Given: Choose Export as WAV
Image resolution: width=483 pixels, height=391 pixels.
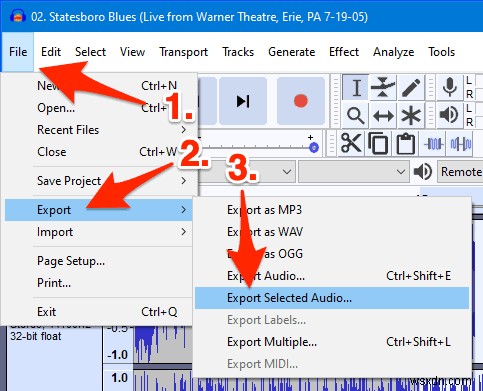Looking at the screenshot, I should click(332, 232).
